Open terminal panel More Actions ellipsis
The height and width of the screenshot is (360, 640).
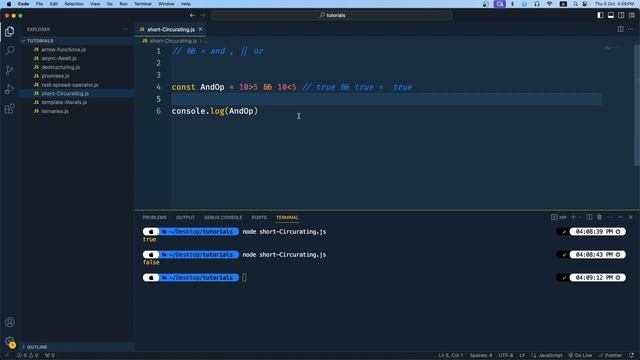pyautogui.click(x=610, y=217)
